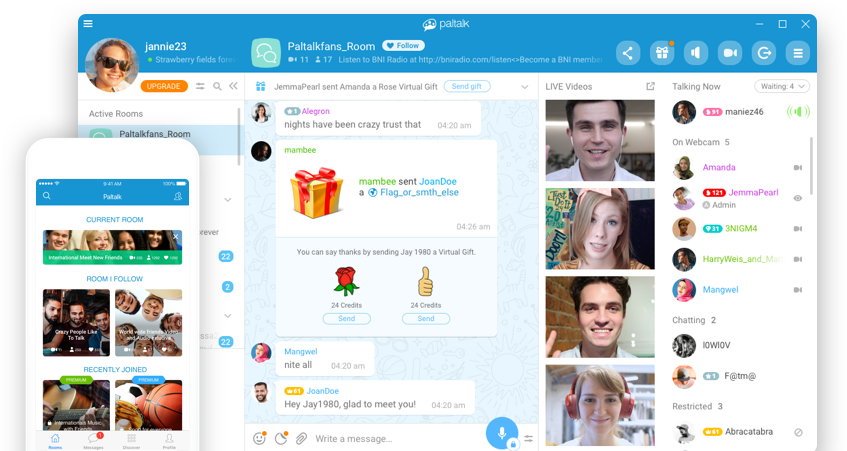This screenshot has height=451, width=847.
Task: Open the hamburger menu at top left
Action: (x=88, y=24)
